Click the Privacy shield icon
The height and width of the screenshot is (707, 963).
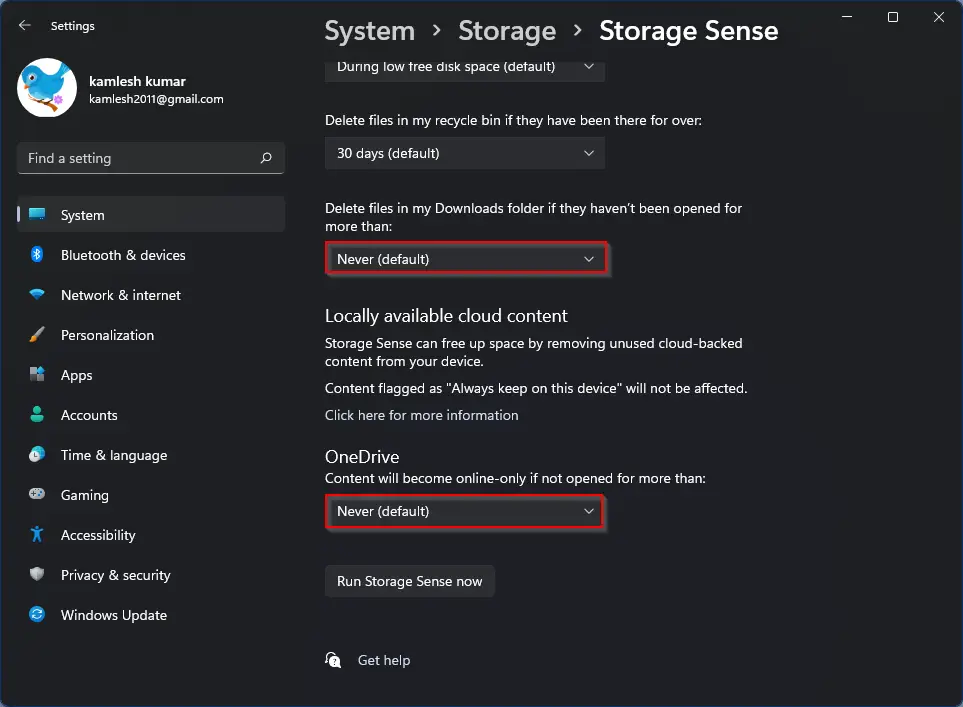[x=37, y=574]
